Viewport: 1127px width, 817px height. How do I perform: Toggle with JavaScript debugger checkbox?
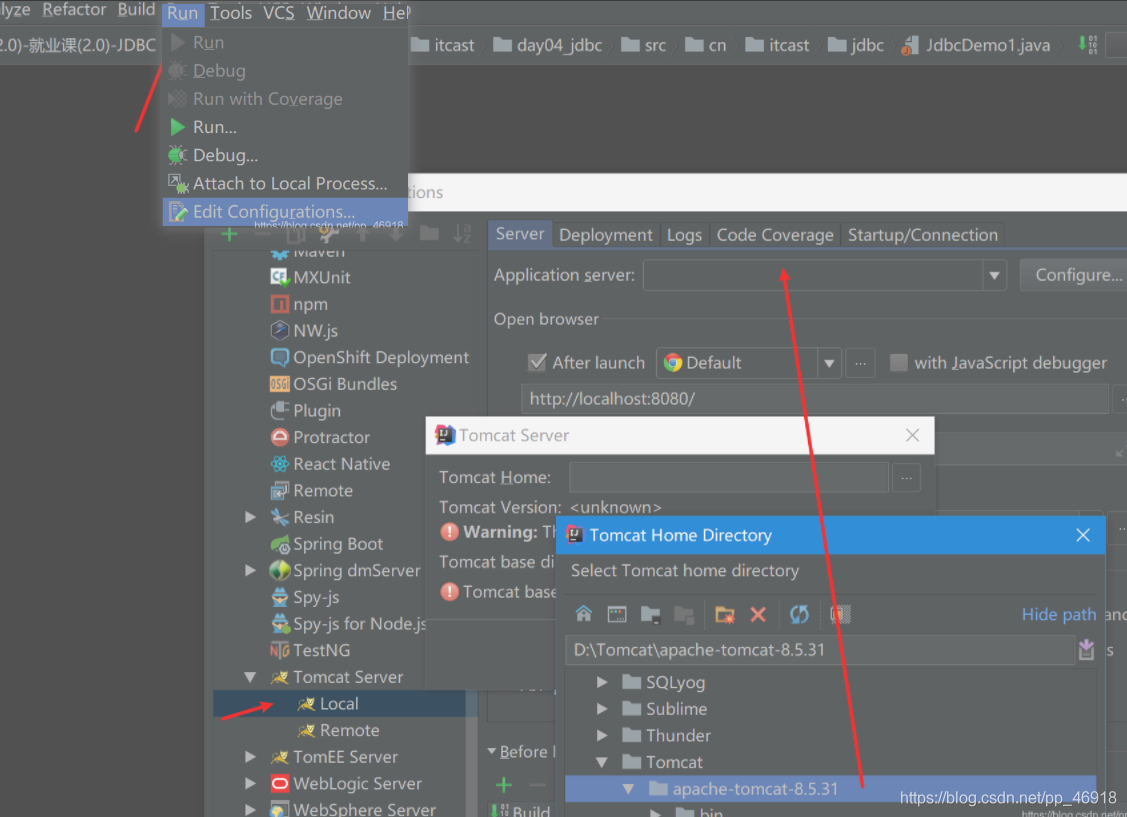[x=898, y=362]
